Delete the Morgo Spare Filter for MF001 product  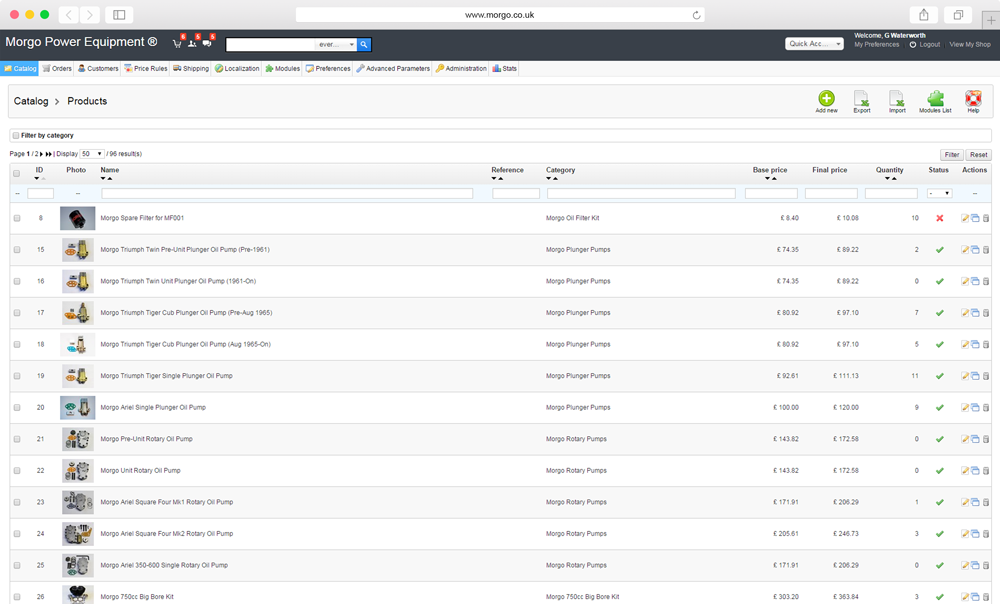985,218
